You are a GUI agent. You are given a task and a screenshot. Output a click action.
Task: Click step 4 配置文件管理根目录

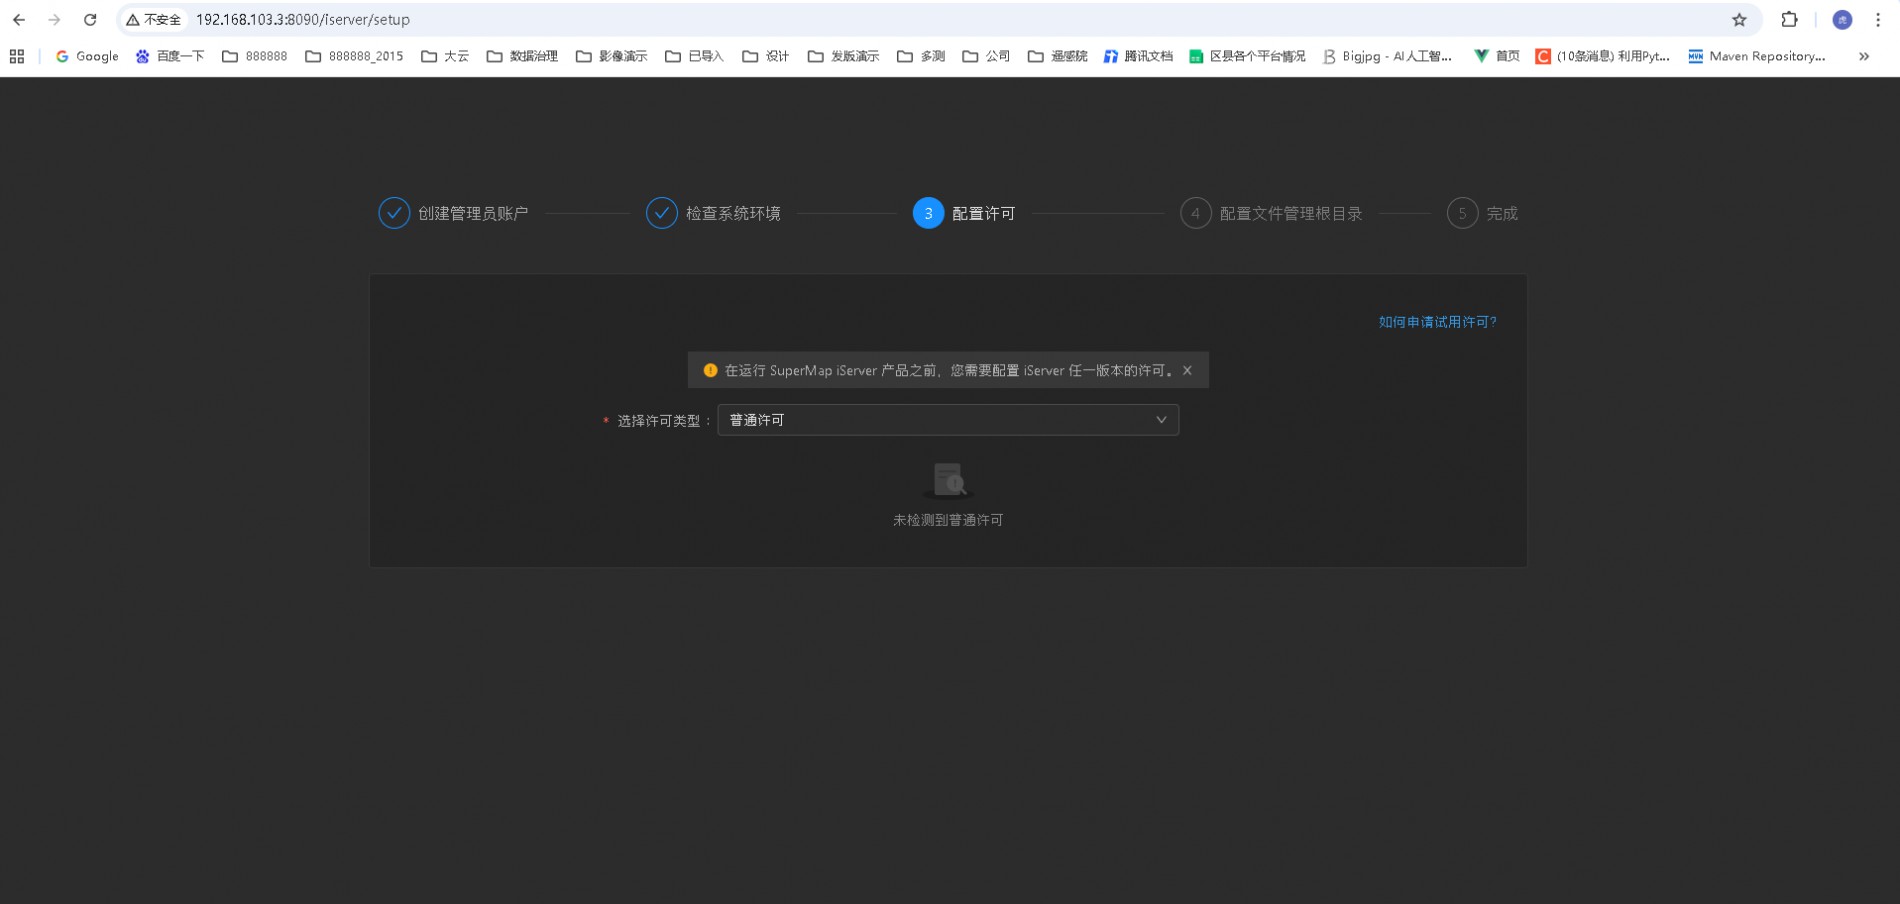[1271, 214]
